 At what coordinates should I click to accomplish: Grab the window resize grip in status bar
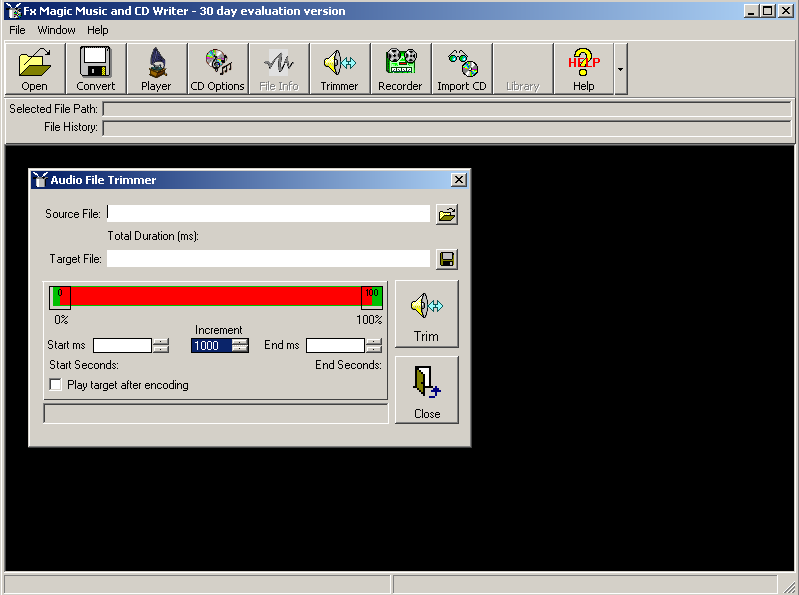(x=788, y=585)
